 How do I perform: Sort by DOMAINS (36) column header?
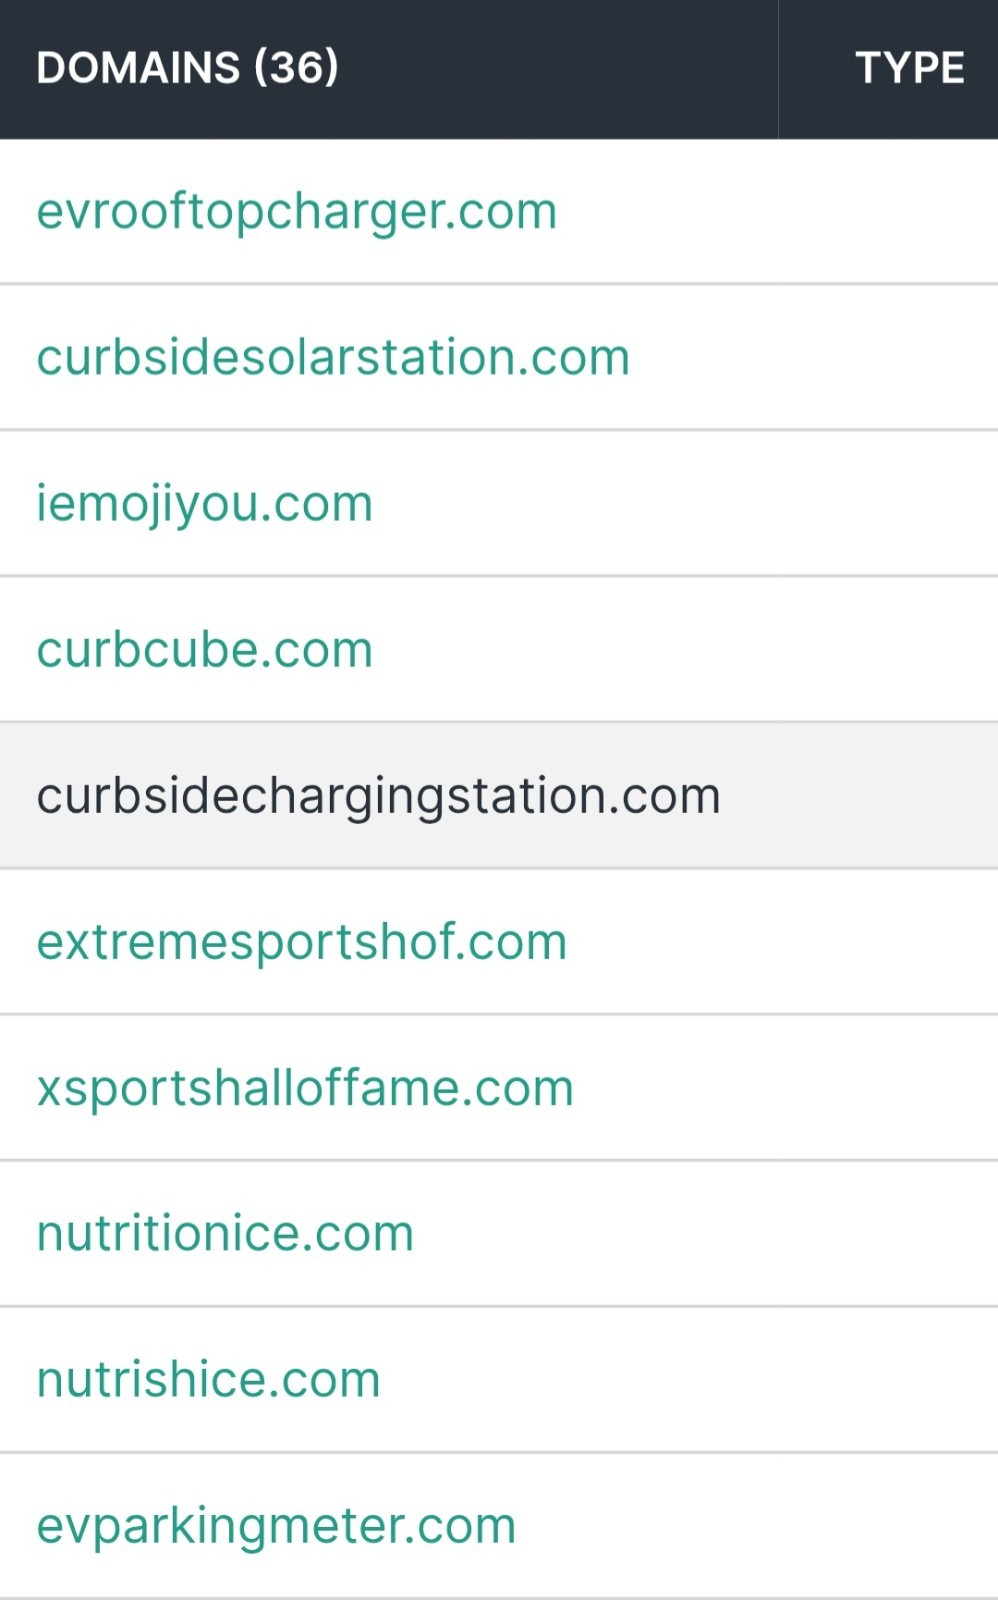tap(187, 68)
